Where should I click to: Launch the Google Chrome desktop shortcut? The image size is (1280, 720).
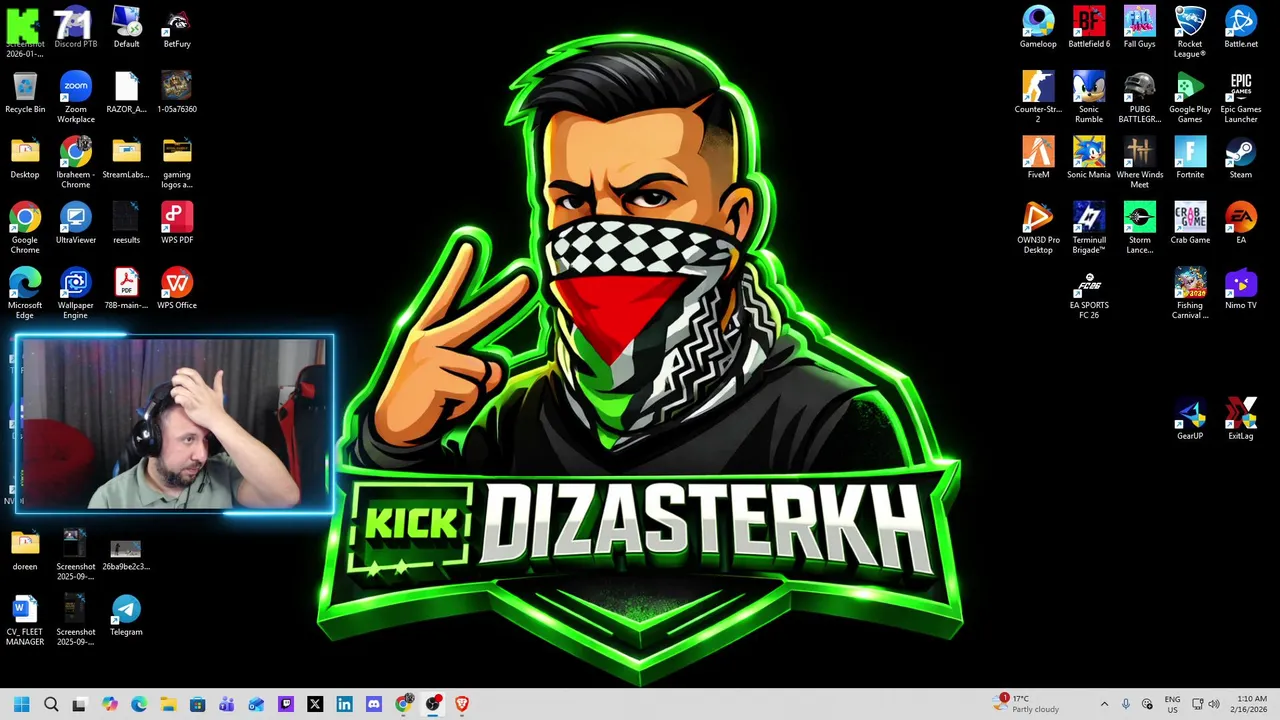point(25,227)
